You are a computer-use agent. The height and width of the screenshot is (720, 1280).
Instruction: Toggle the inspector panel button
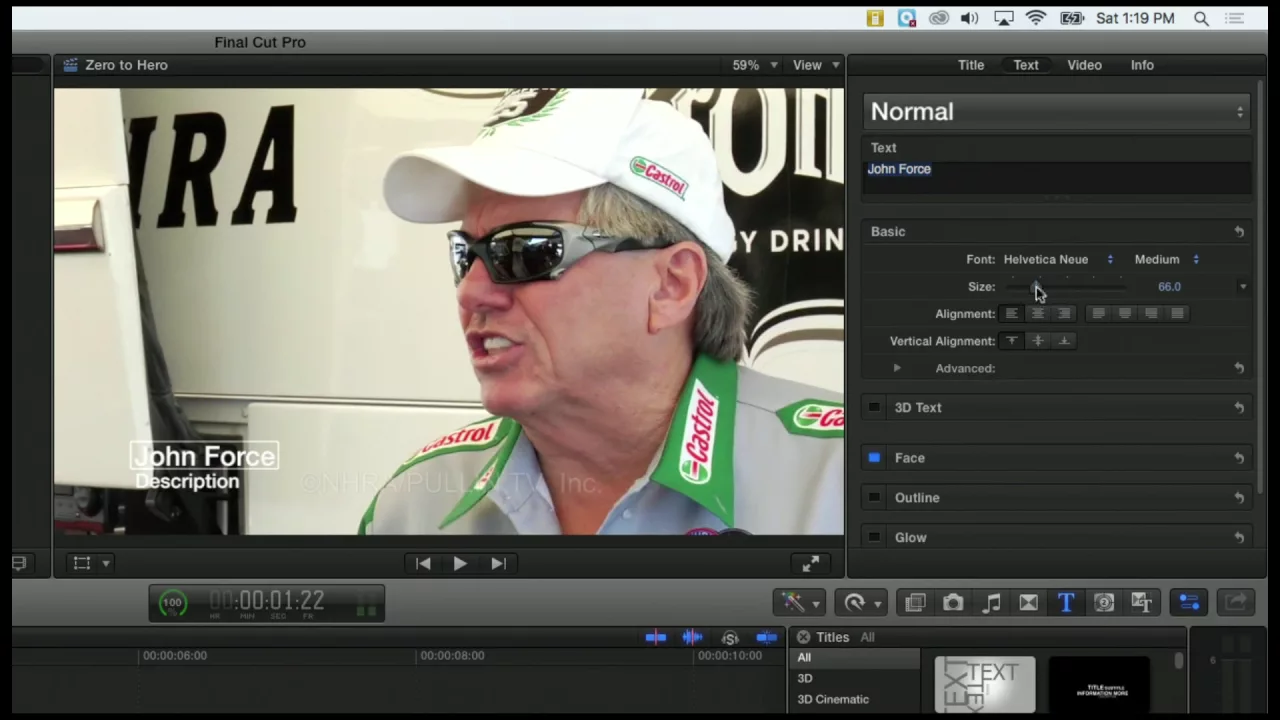(1190, 602)
